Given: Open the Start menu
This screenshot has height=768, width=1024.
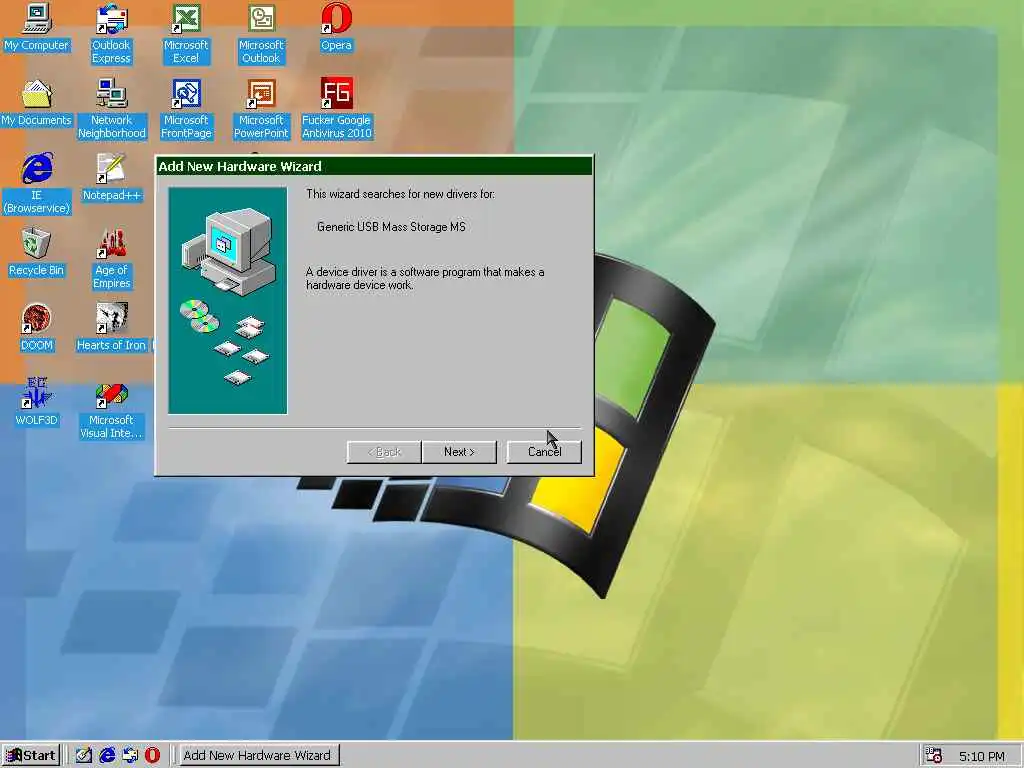Looking at the screenshot, I should tap(31, 756).
